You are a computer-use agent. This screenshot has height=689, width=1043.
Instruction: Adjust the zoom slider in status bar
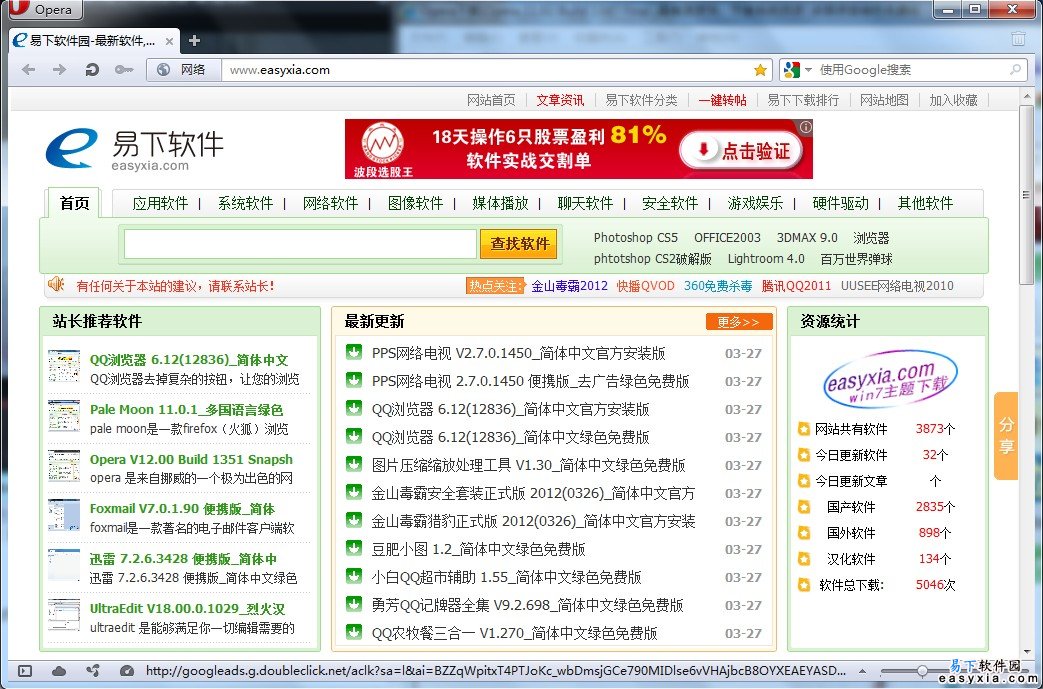click(920, 670)
